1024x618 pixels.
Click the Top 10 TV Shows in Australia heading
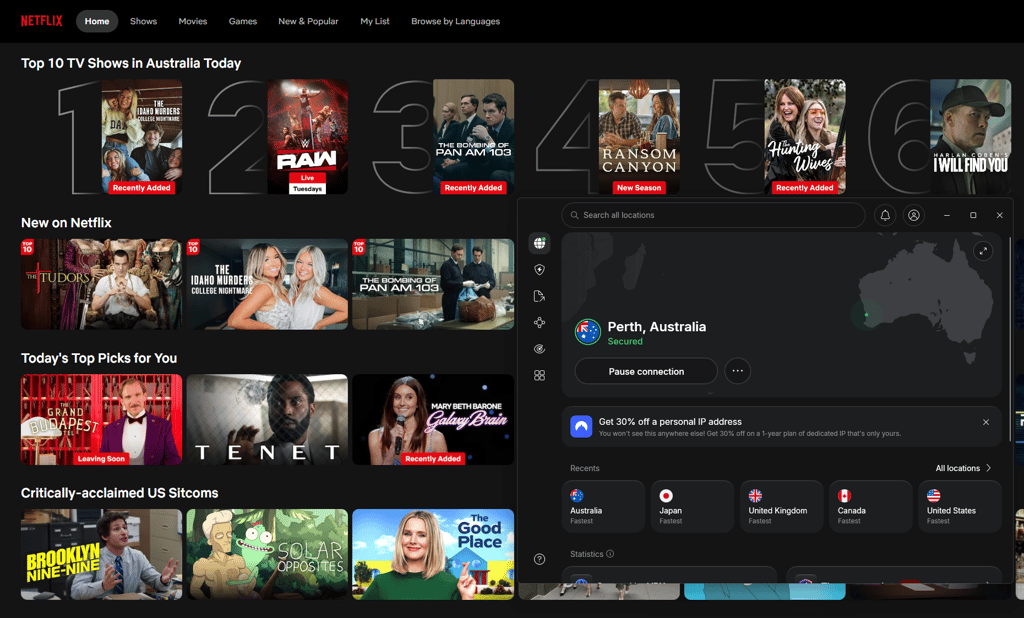(131, 63)
